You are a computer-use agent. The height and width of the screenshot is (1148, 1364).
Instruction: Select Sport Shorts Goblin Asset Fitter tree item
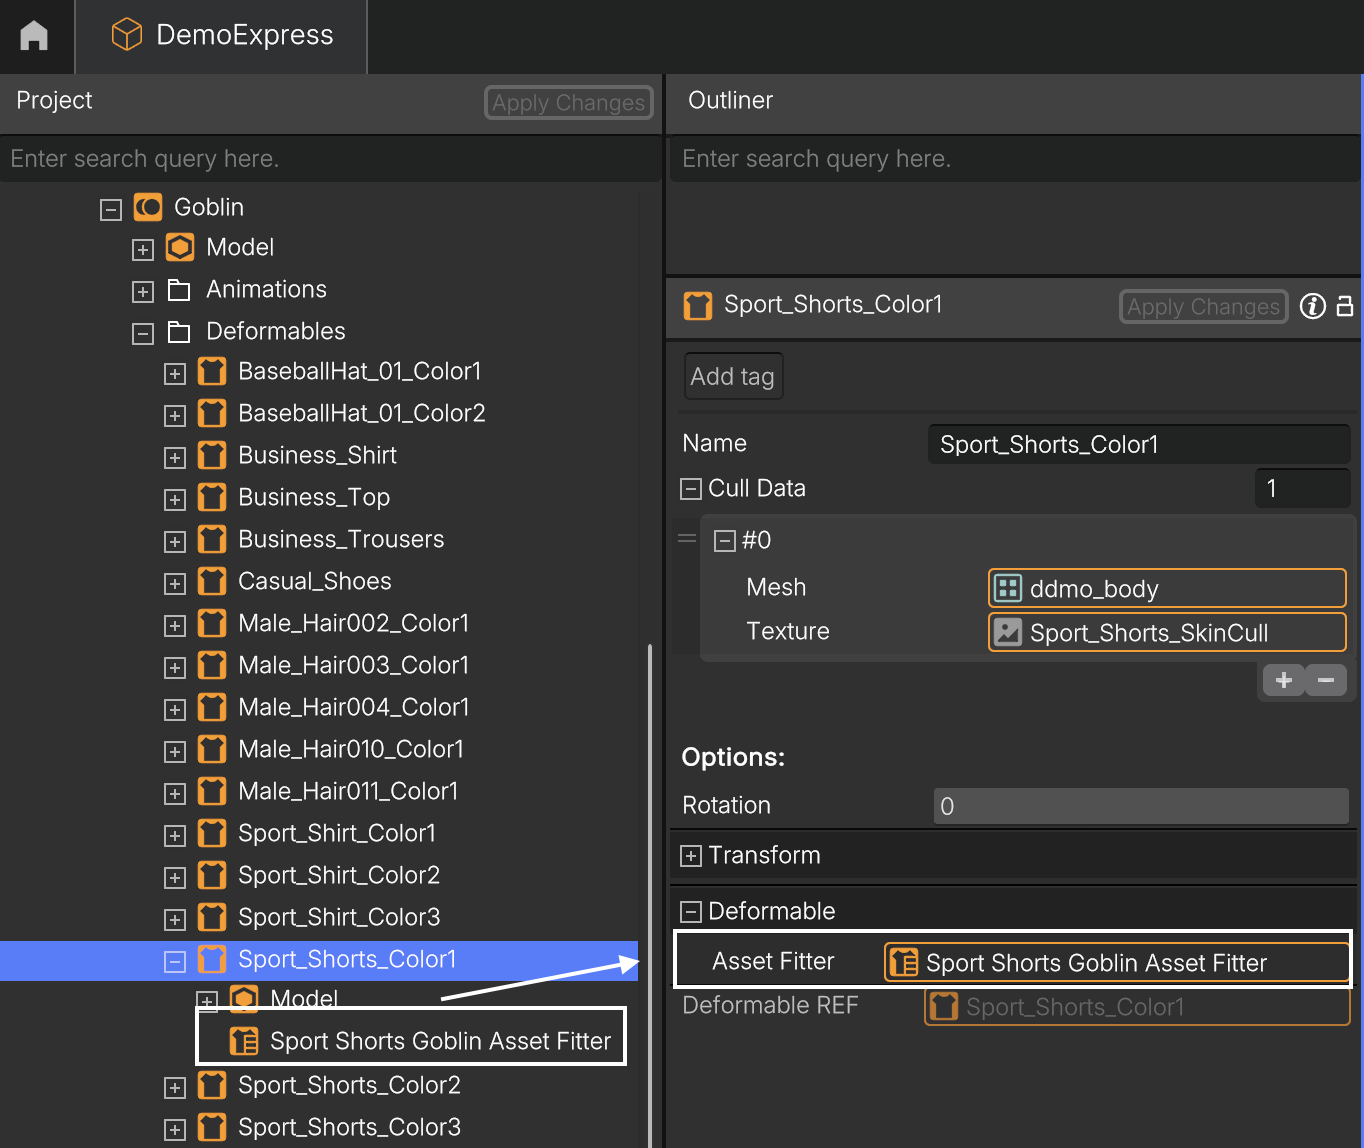point(440,1041)
